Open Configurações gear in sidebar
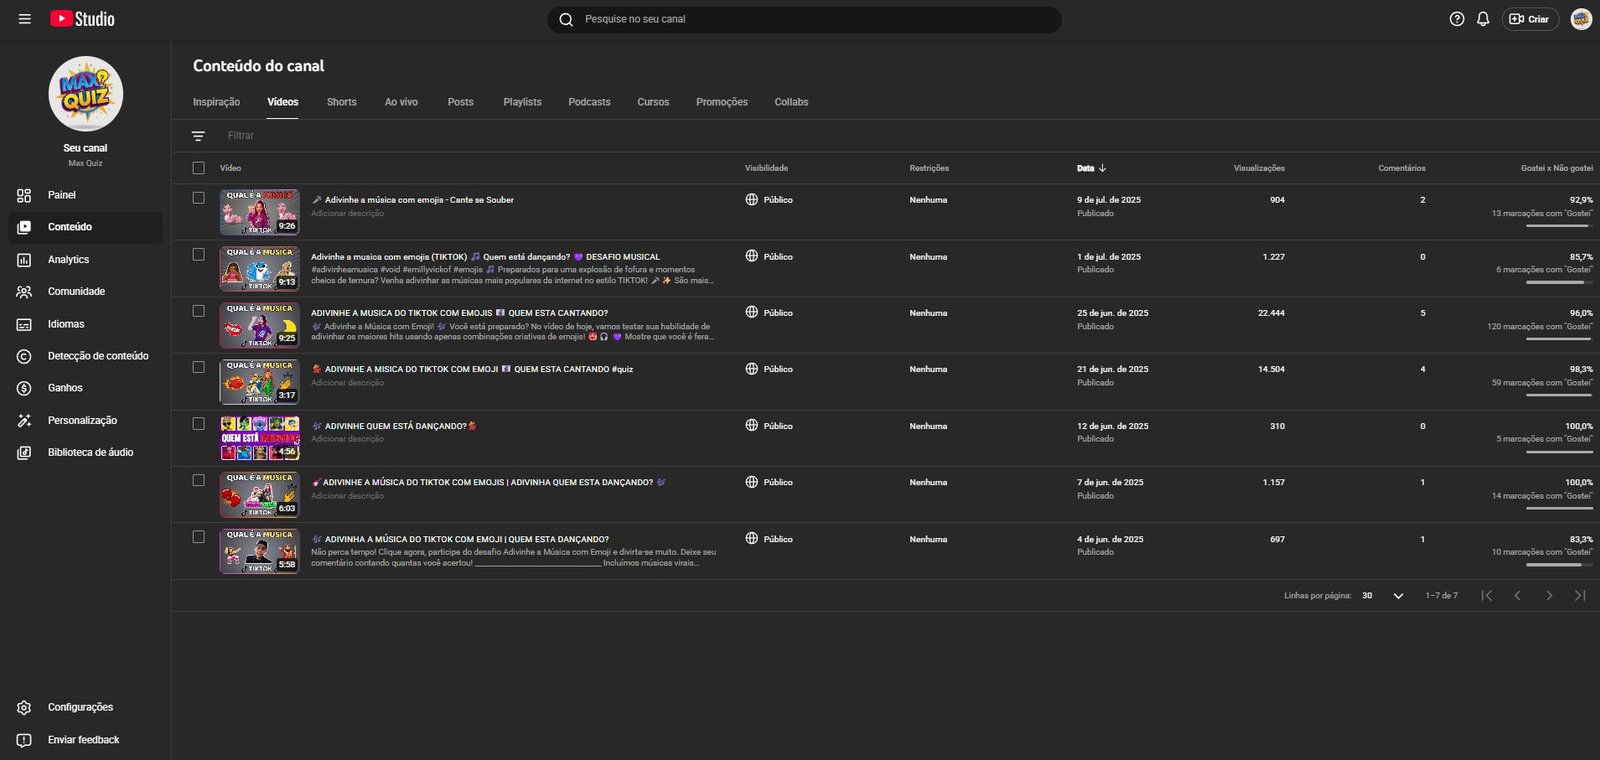The image size is (1600, 760). 80,708
